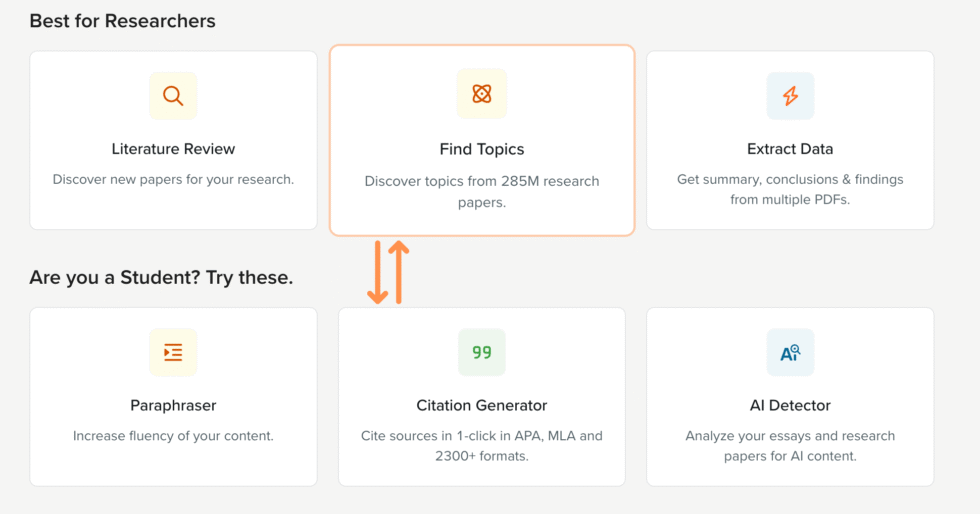
Task: Click "Discover topics from 285M research papers" description
Action: 482,191
